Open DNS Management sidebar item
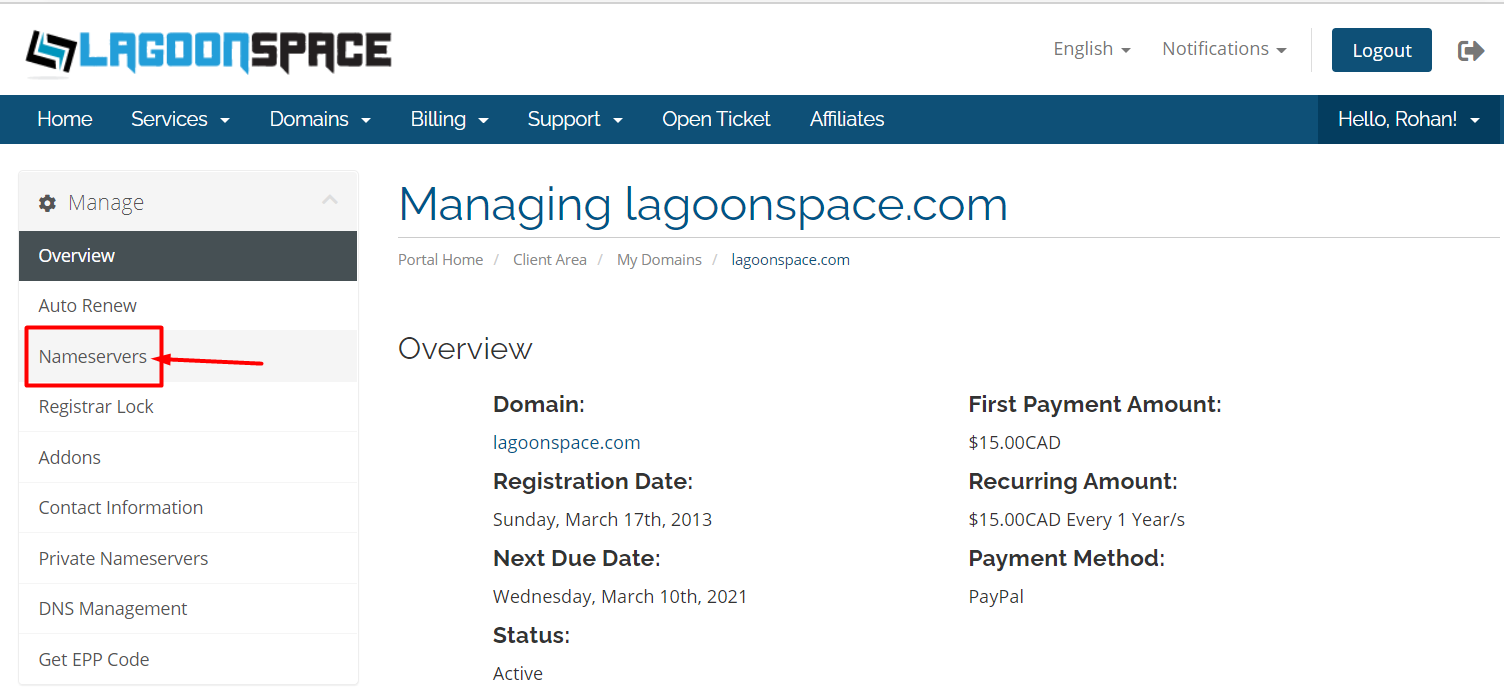The height and width of the screenshot is (699, 1504). [x=113, y=608]
